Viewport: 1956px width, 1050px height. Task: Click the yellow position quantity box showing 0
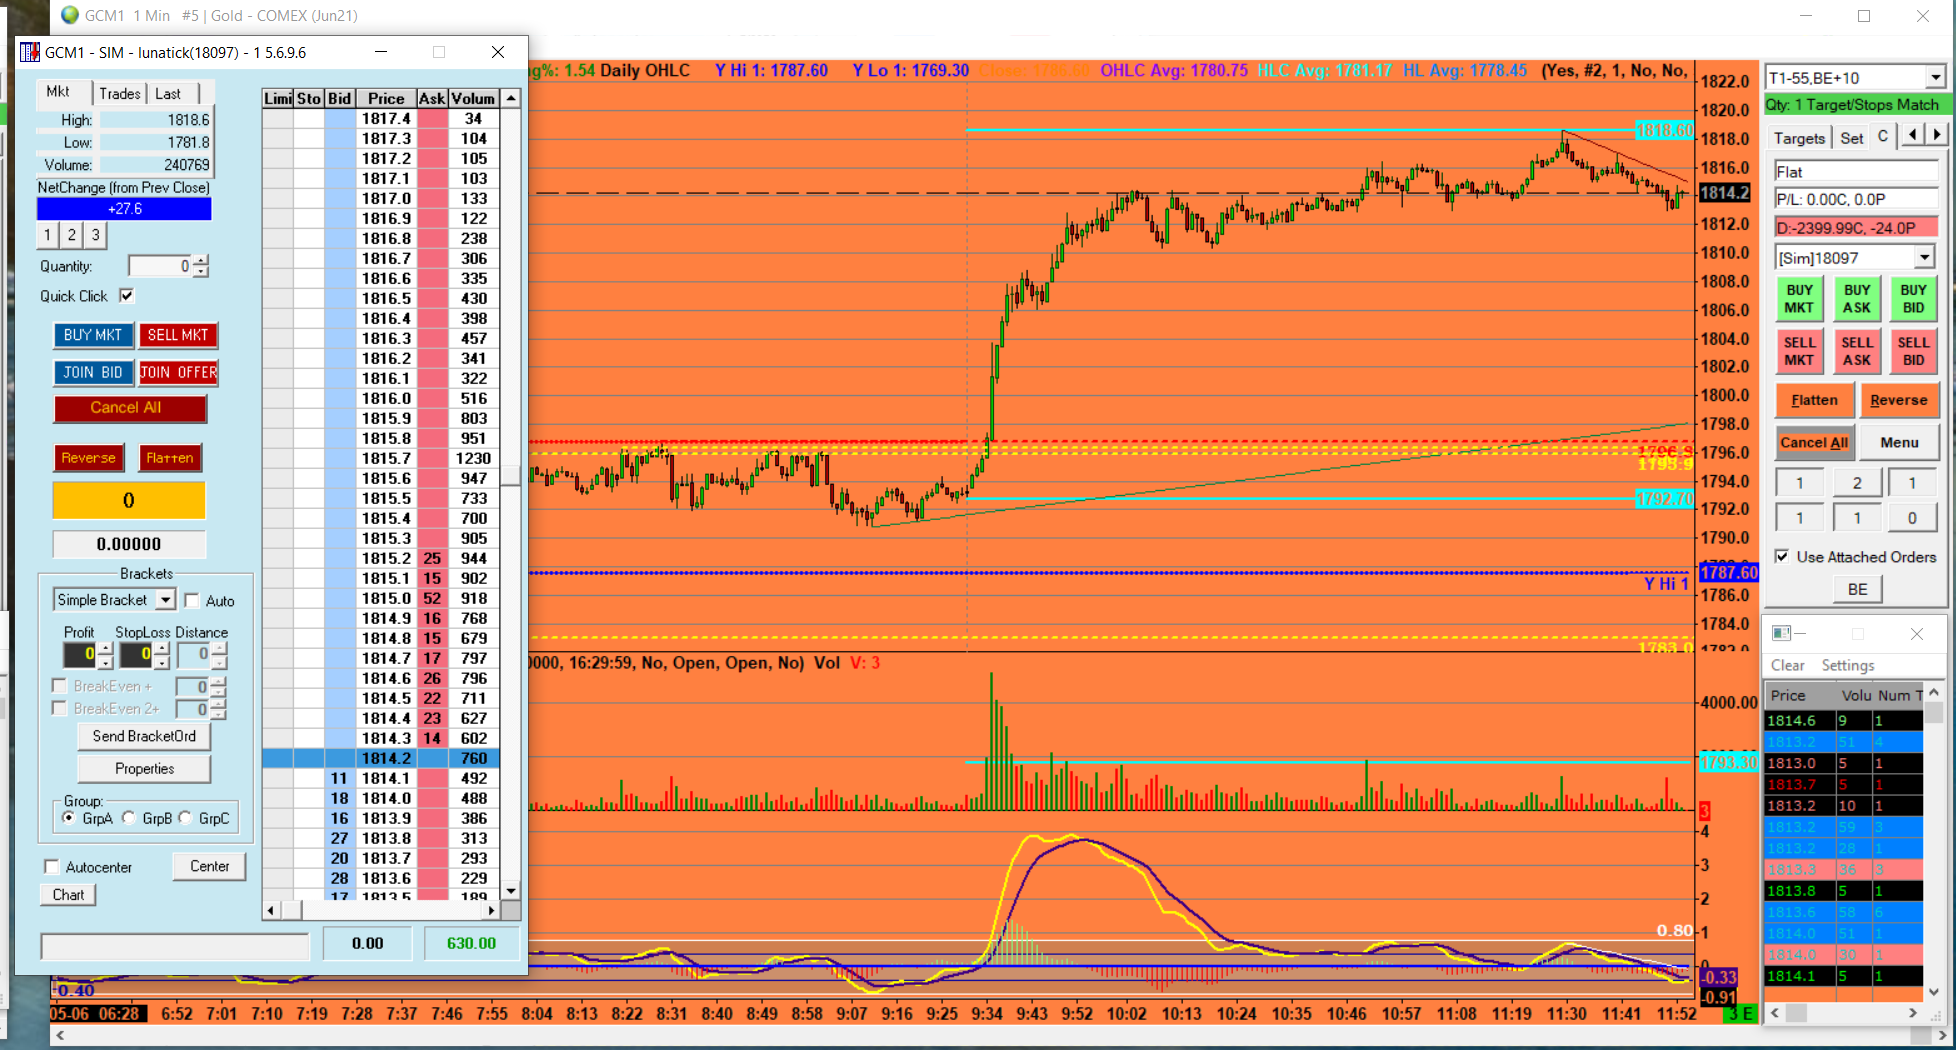(x=129, y=500)
